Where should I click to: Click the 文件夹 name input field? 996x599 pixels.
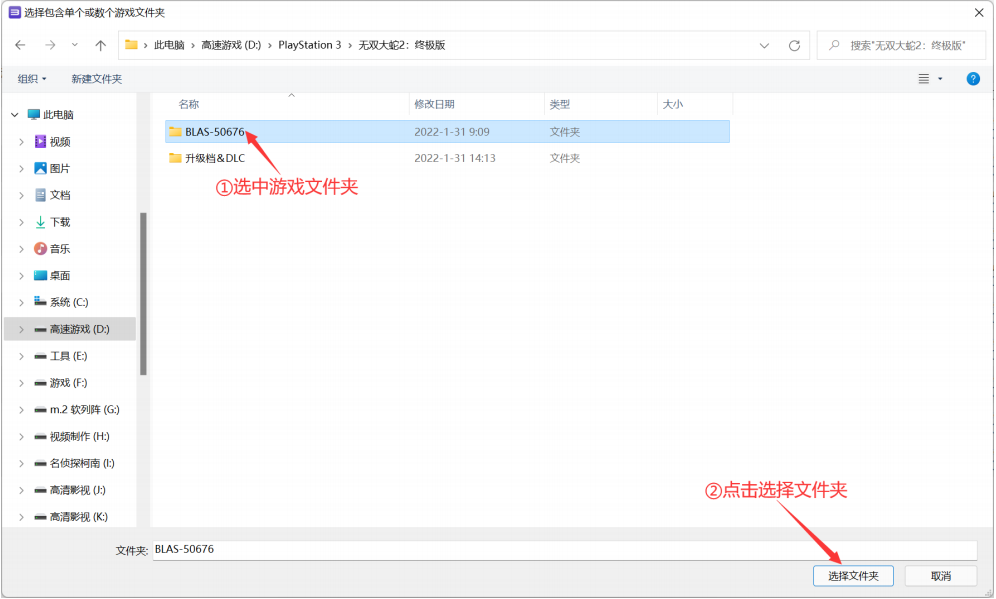coord(563,550)
